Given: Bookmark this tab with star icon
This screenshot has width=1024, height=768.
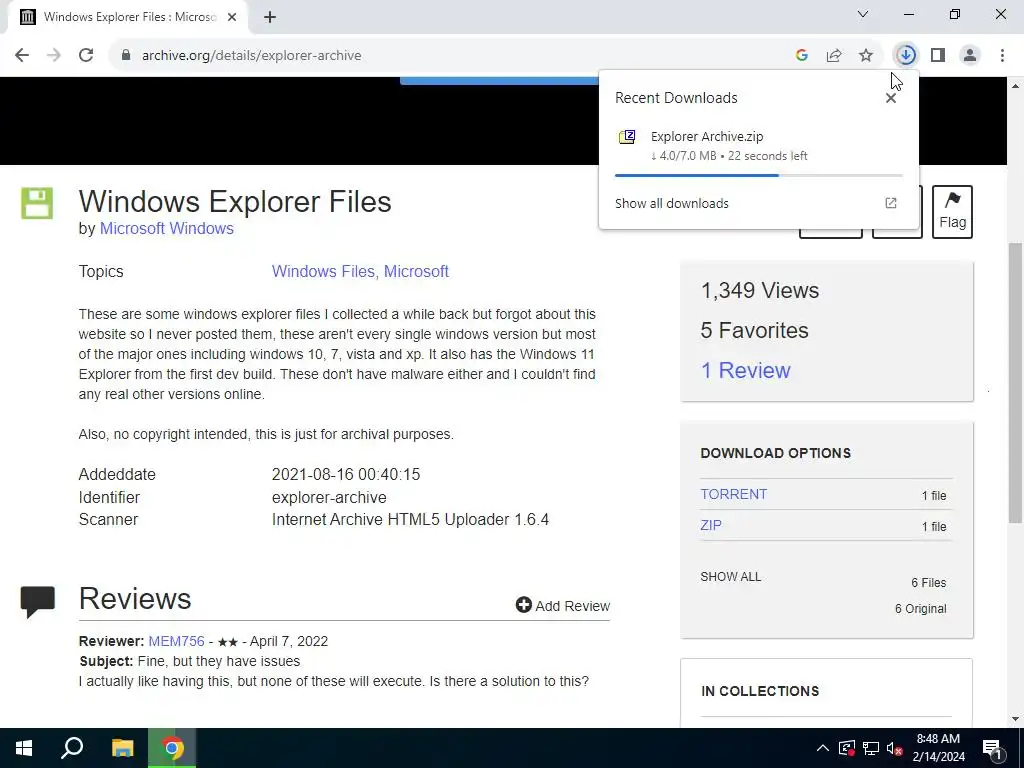Looking at the screenshot, I should (x=866, y=56).
